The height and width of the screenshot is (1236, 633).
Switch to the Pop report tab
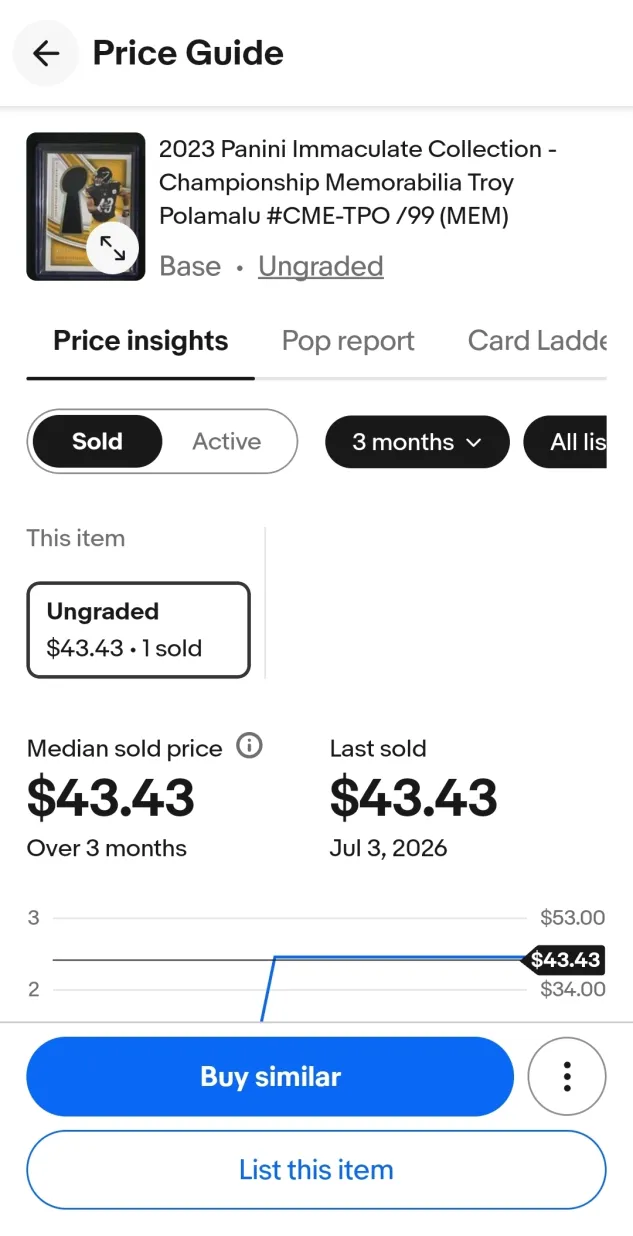pyautogui.click(x=348, y=341)
